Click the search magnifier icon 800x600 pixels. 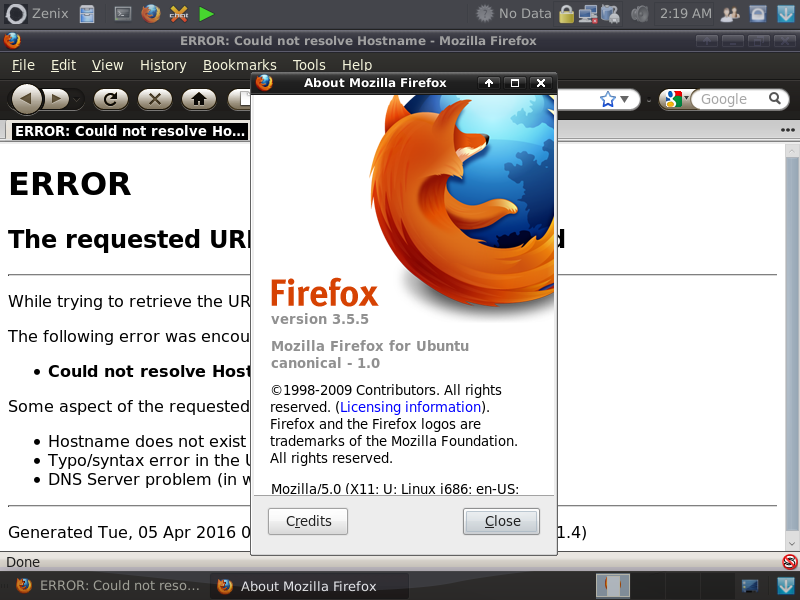pyautogui.click(x=774, y=98)
